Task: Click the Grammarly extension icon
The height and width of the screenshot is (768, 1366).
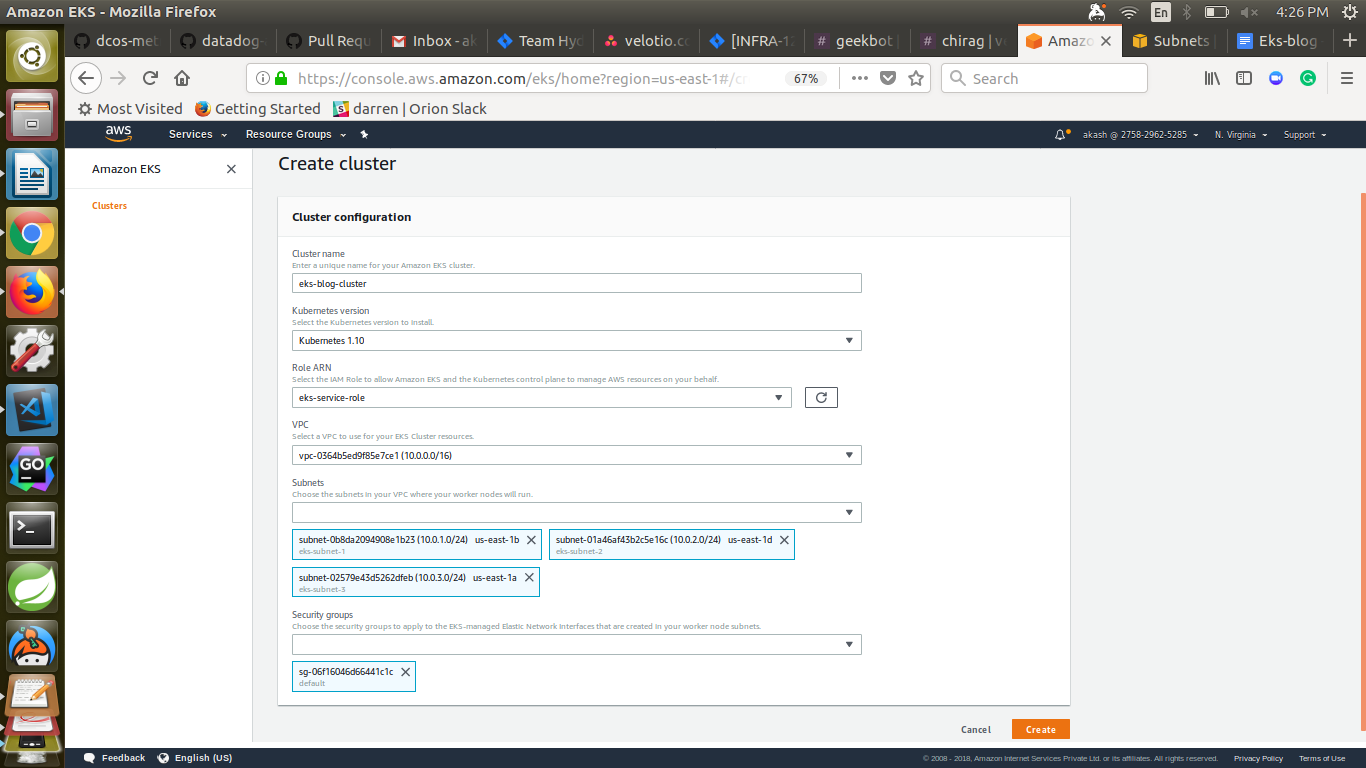Action: point(1308,78)
